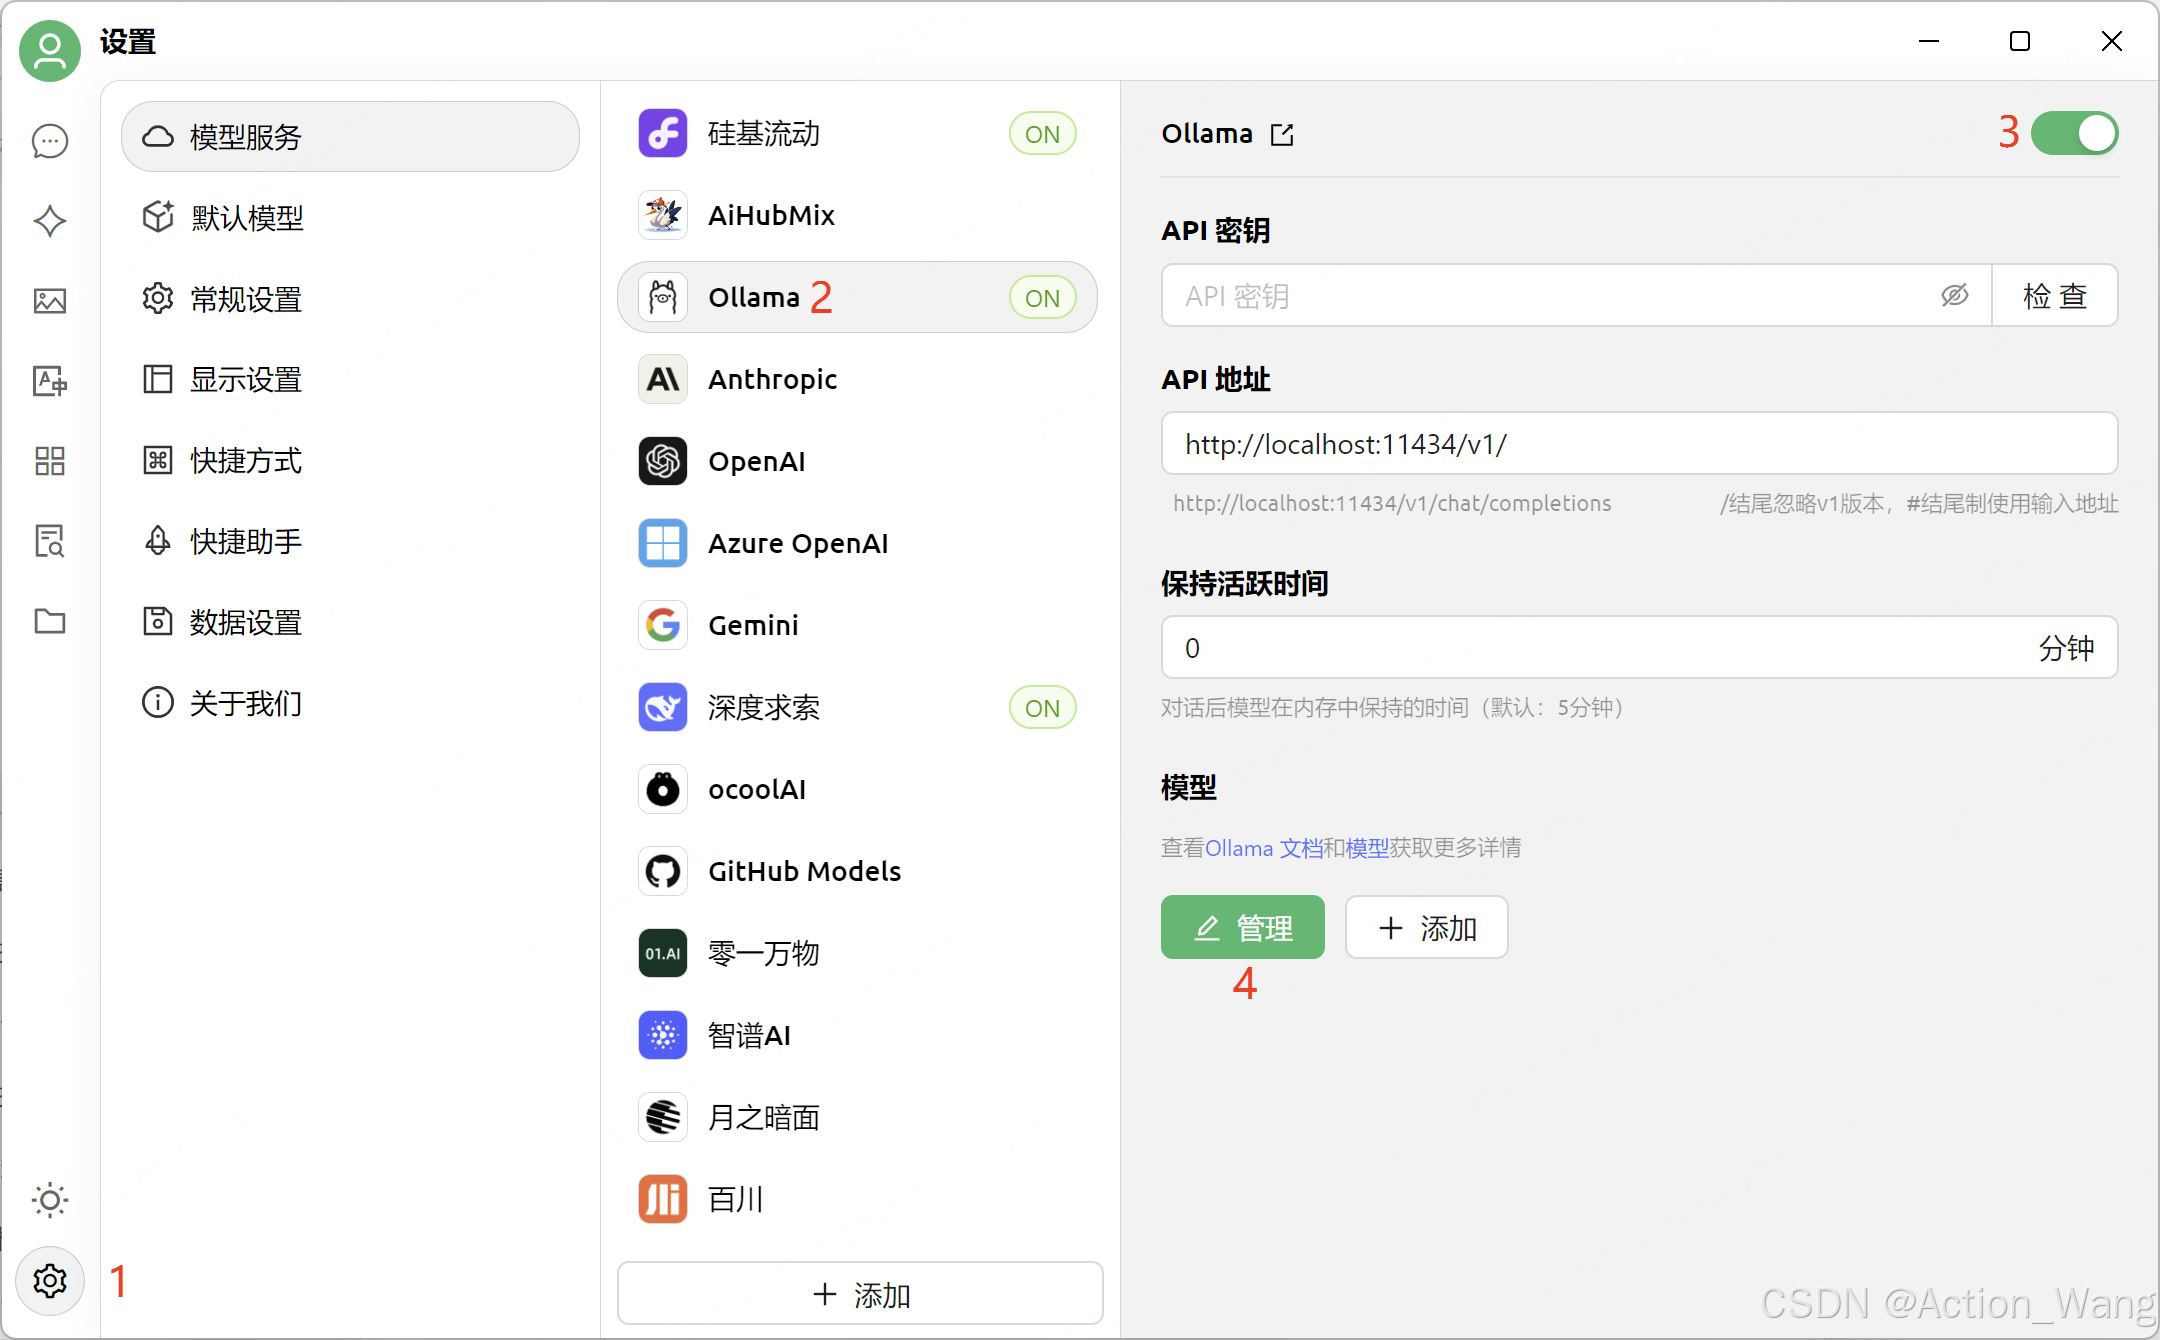Click 添加 button below provider list
Screen dimensions: 2160x1340
(x=860, y=1294)
